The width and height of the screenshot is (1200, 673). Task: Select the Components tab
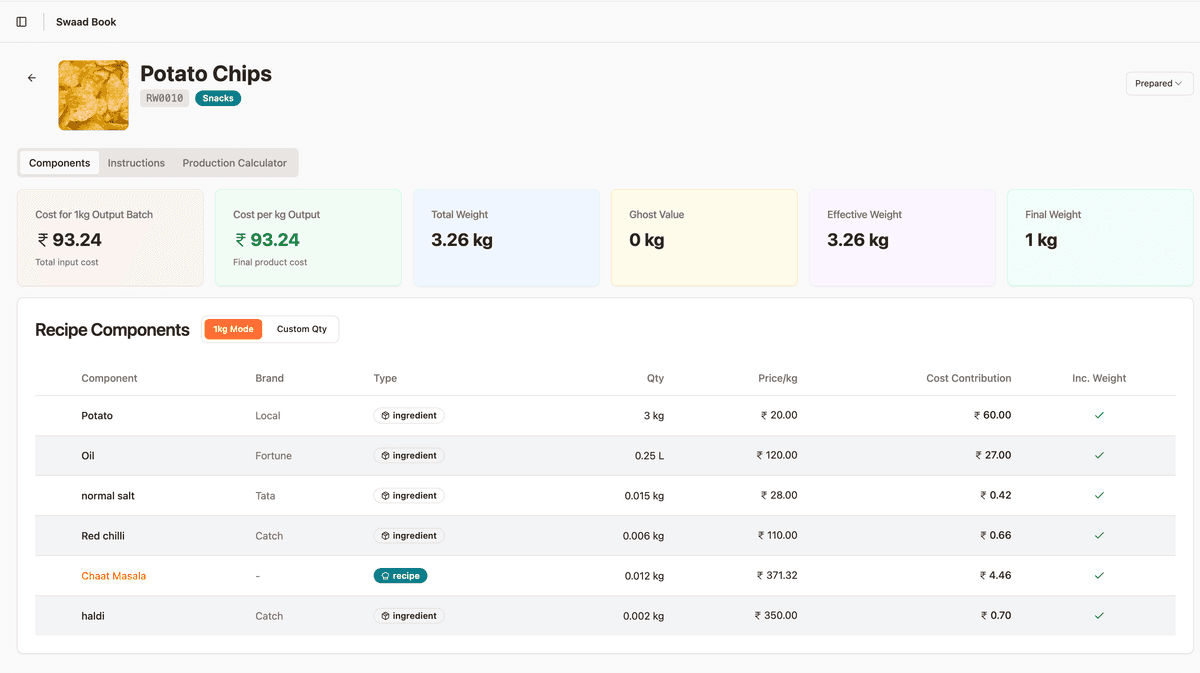[59, 163]
